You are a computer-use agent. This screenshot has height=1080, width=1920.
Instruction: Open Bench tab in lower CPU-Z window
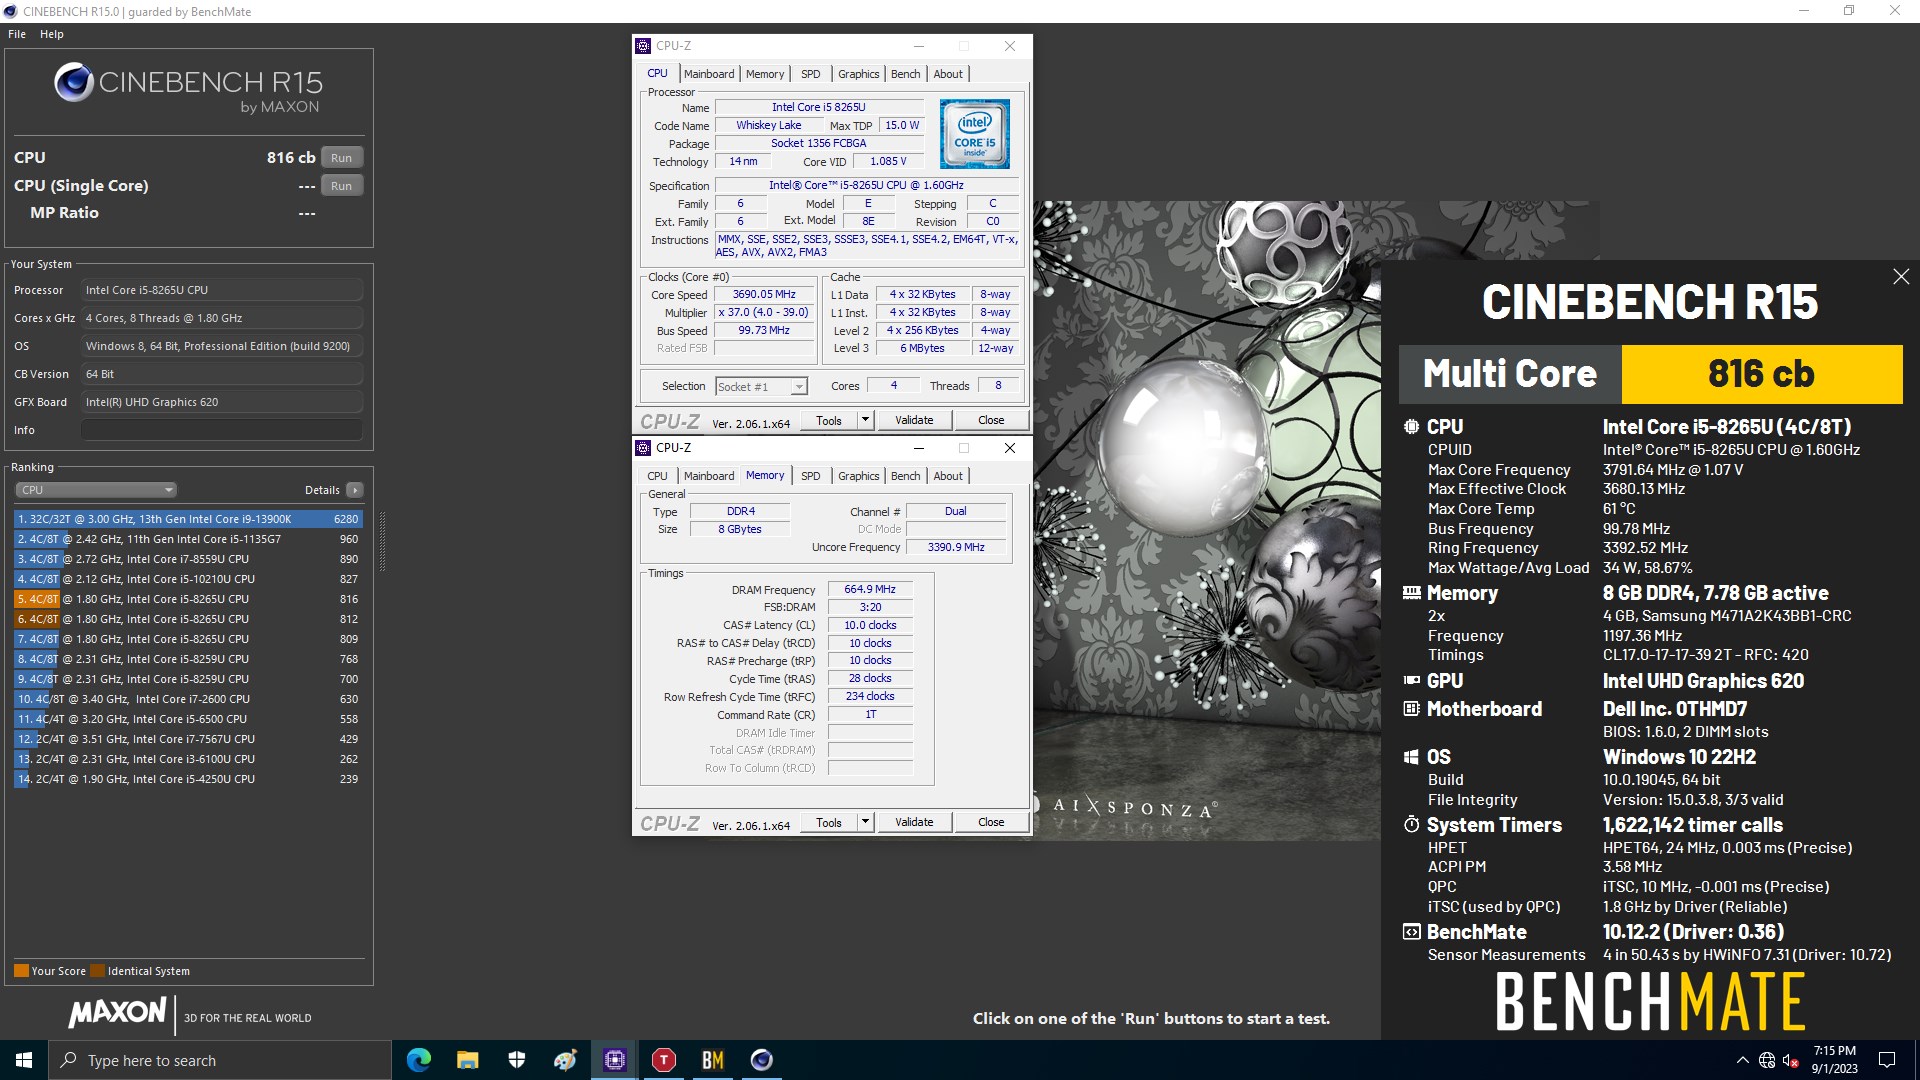point(905,476)
